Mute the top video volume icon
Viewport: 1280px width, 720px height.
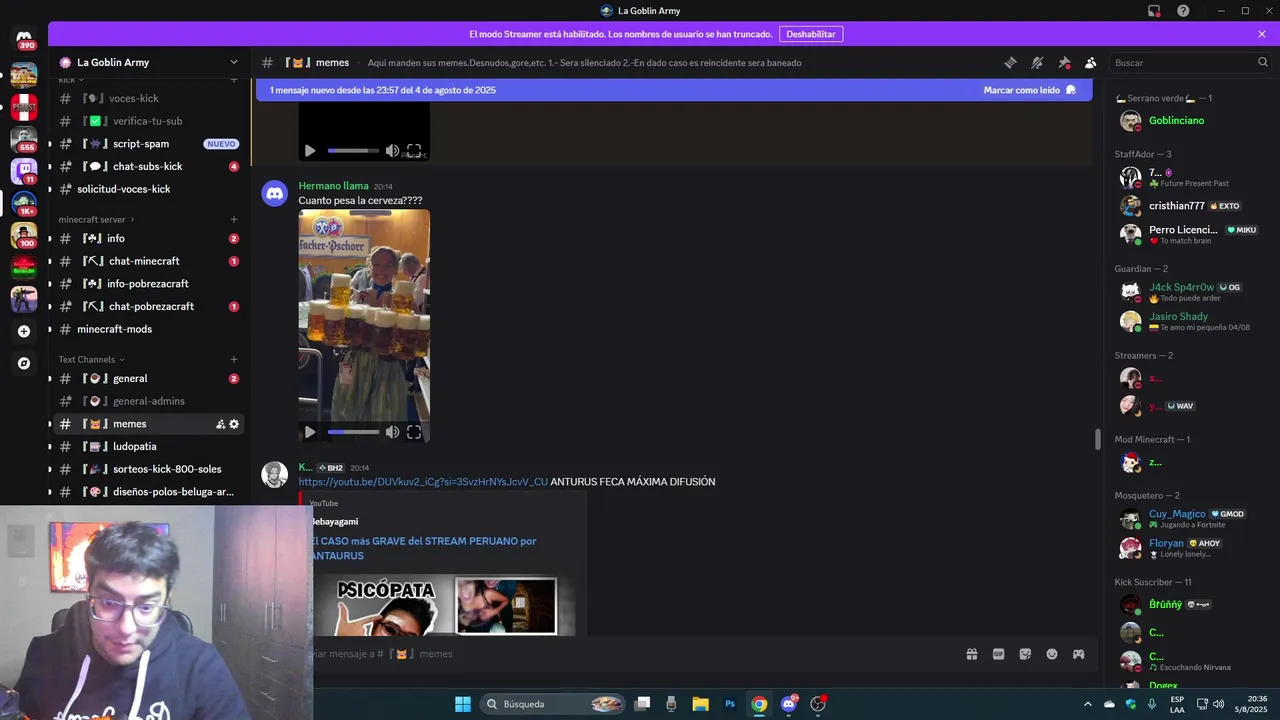pyautogui.click(x=392, y=151)
